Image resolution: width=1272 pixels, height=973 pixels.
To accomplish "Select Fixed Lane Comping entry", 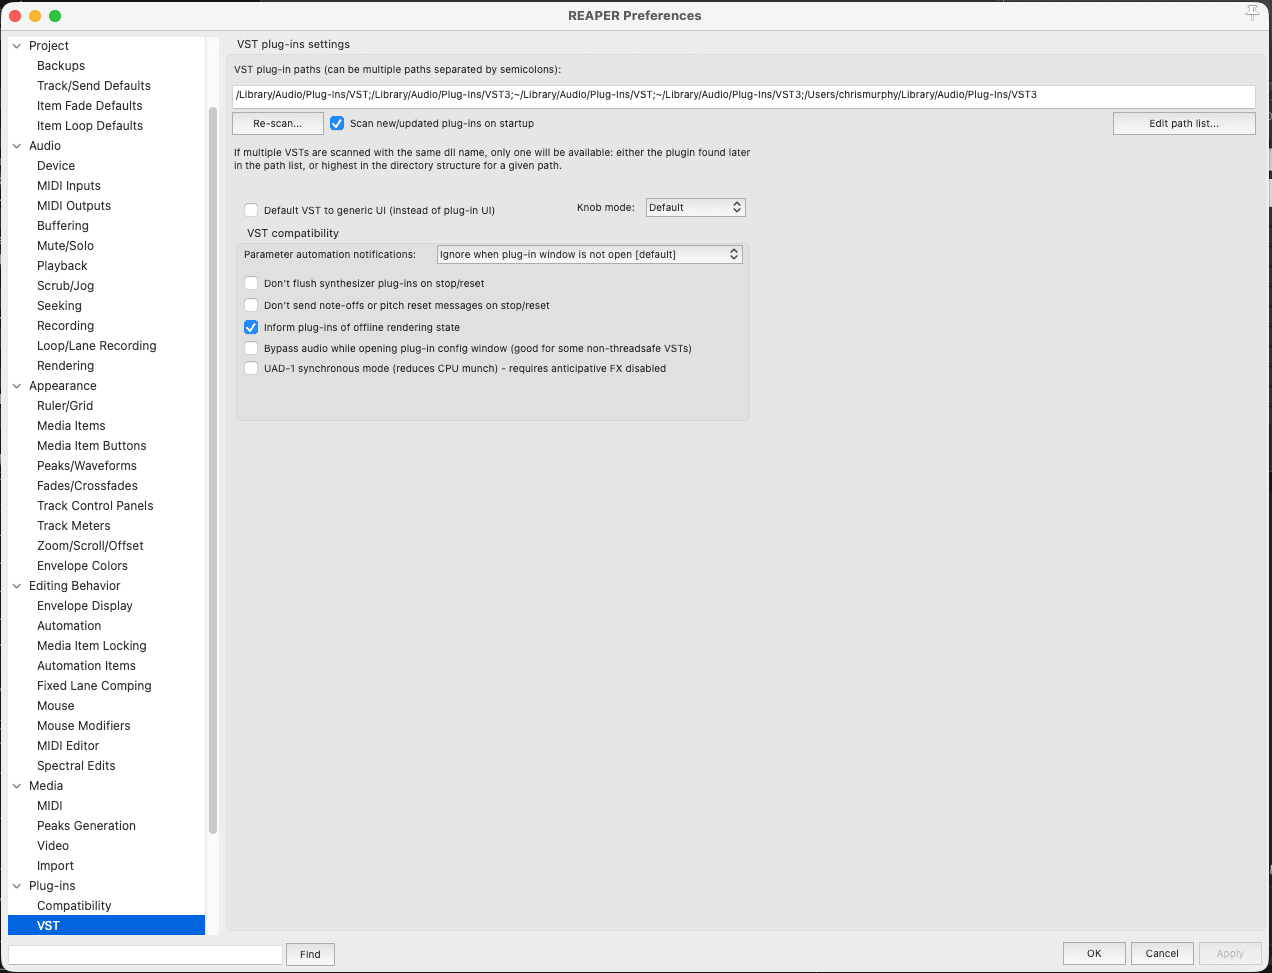I will [x=94, y=686].
